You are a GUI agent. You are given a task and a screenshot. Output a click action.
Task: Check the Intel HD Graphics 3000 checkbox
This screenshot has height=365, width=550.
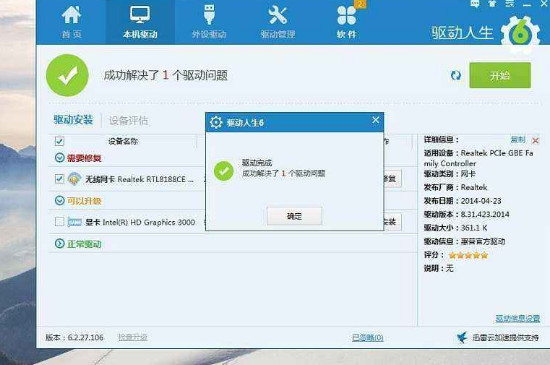[60, 222]
